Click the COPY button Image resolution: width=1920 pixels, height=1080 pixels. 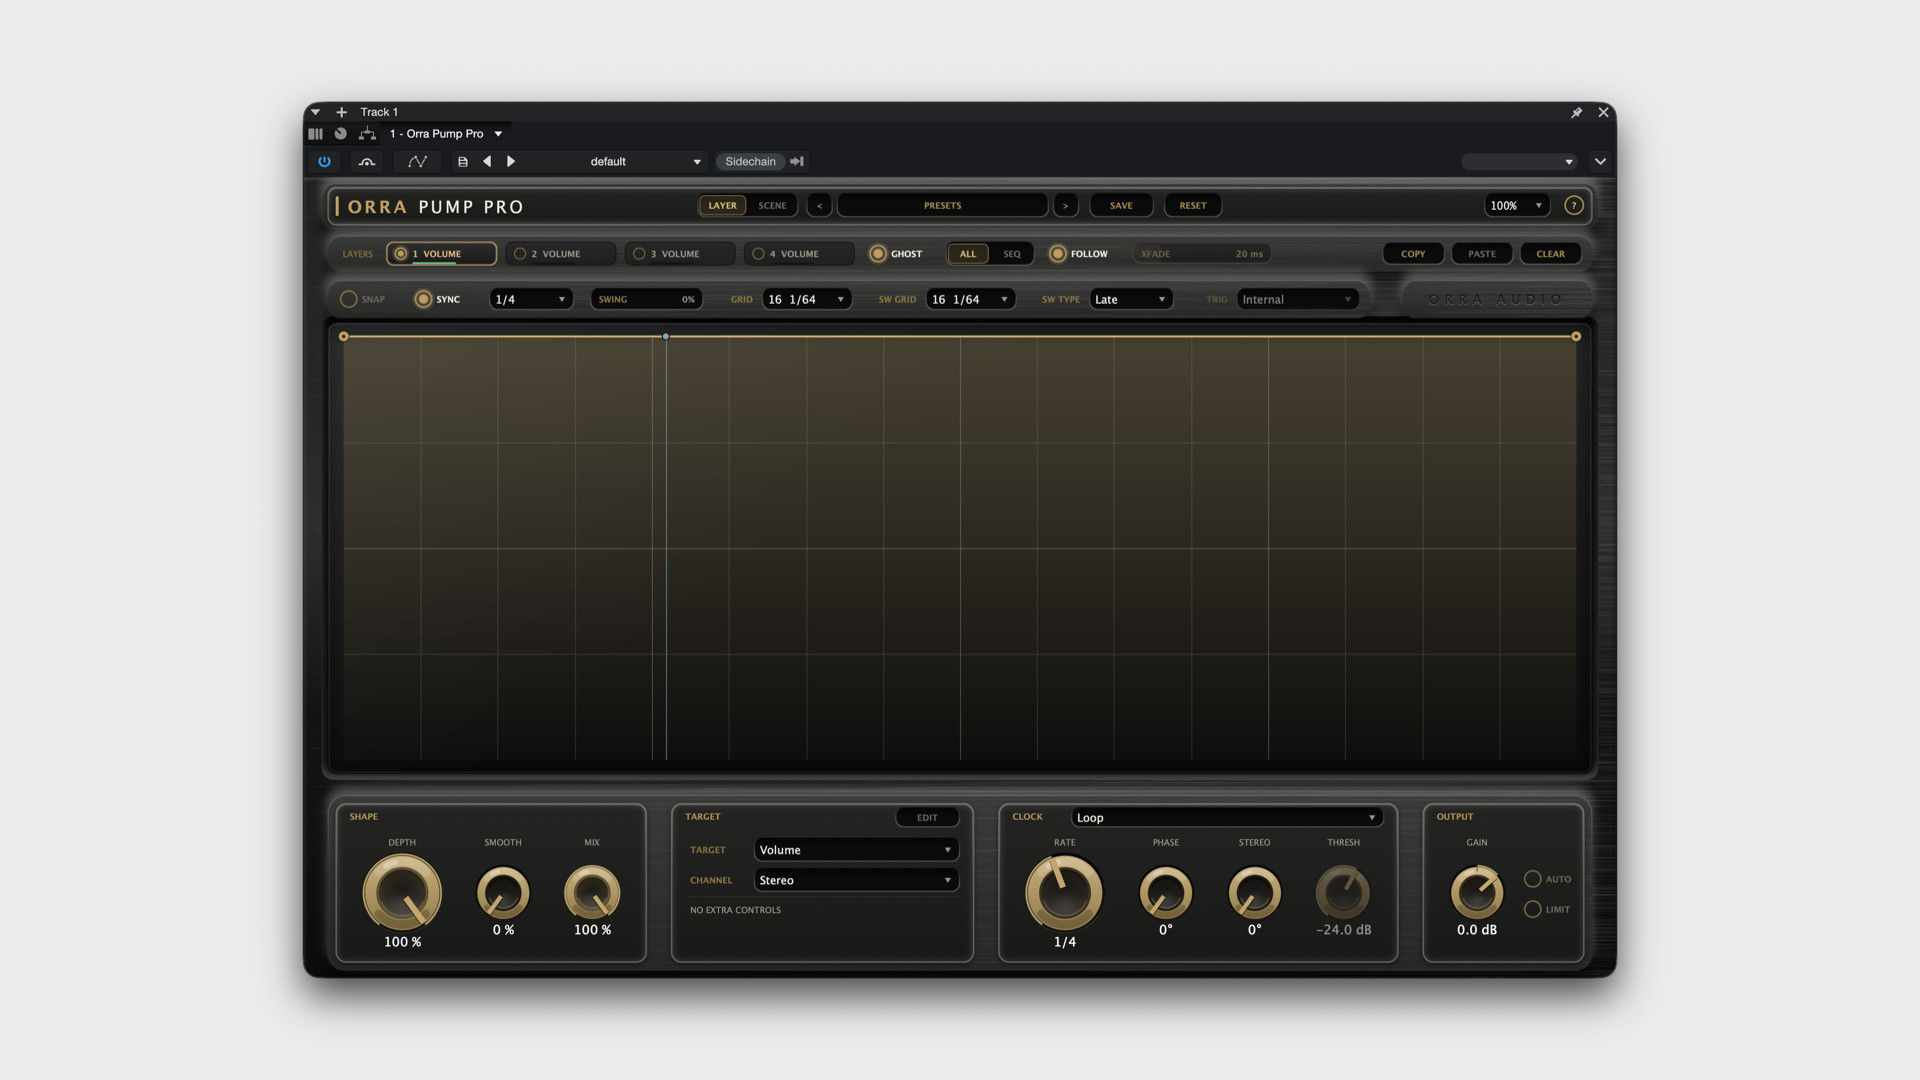(x=1413, y=254)
